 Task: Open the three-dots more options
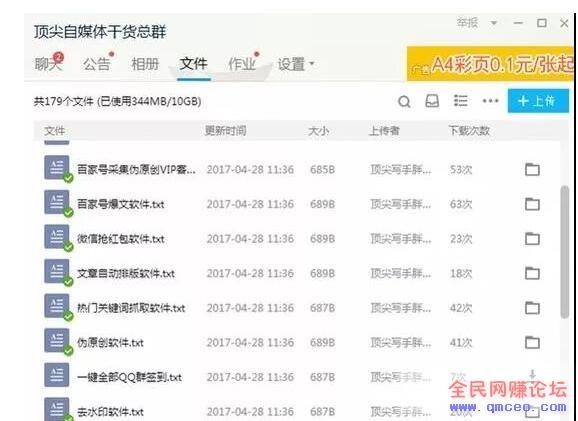490,101
